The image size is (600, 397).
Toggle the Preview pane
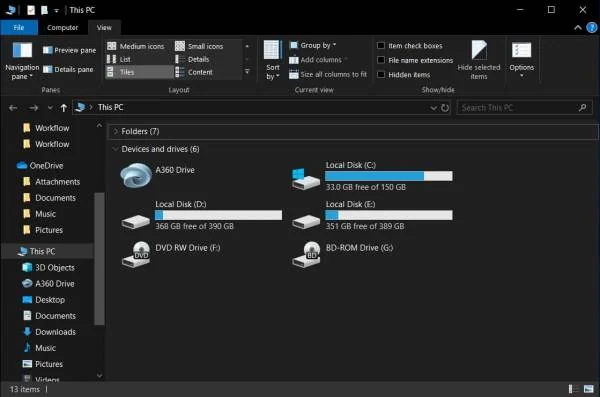pyautogui.click(x=69, y=50)
